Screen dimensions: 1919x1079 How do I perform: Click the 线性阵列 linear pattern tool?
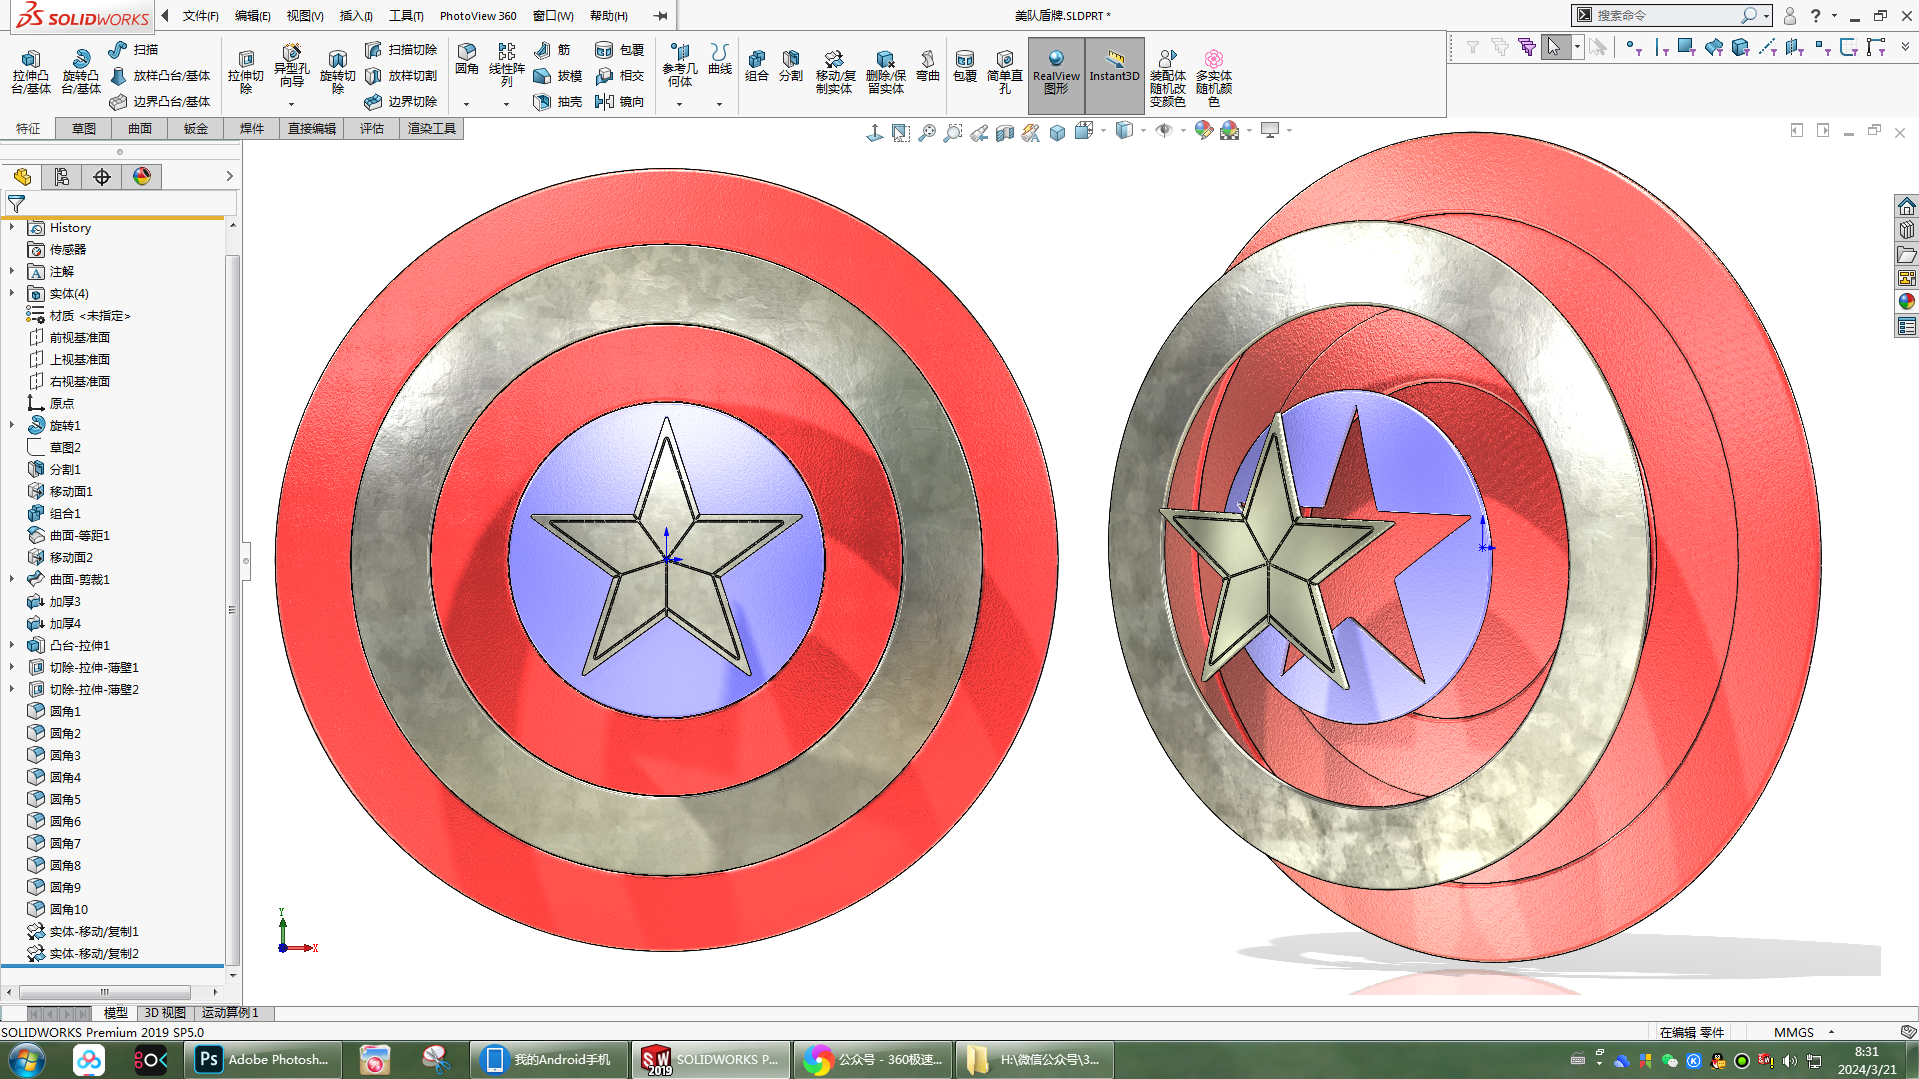(x=507, y=65)
